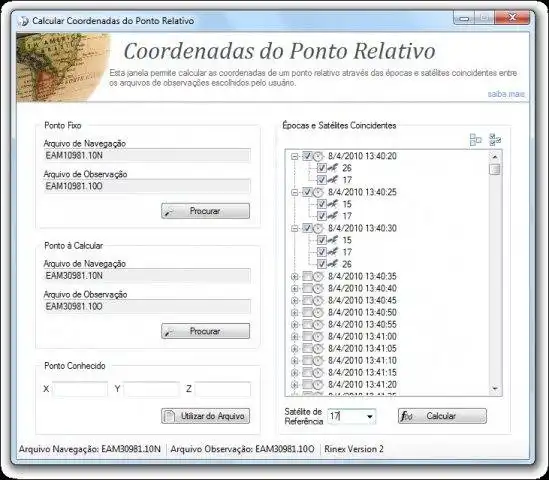Check the epoch 8/4/2010 13:40:35 checkbox
The height and width of the screenshot is (480, 549).
click(307, 277)
